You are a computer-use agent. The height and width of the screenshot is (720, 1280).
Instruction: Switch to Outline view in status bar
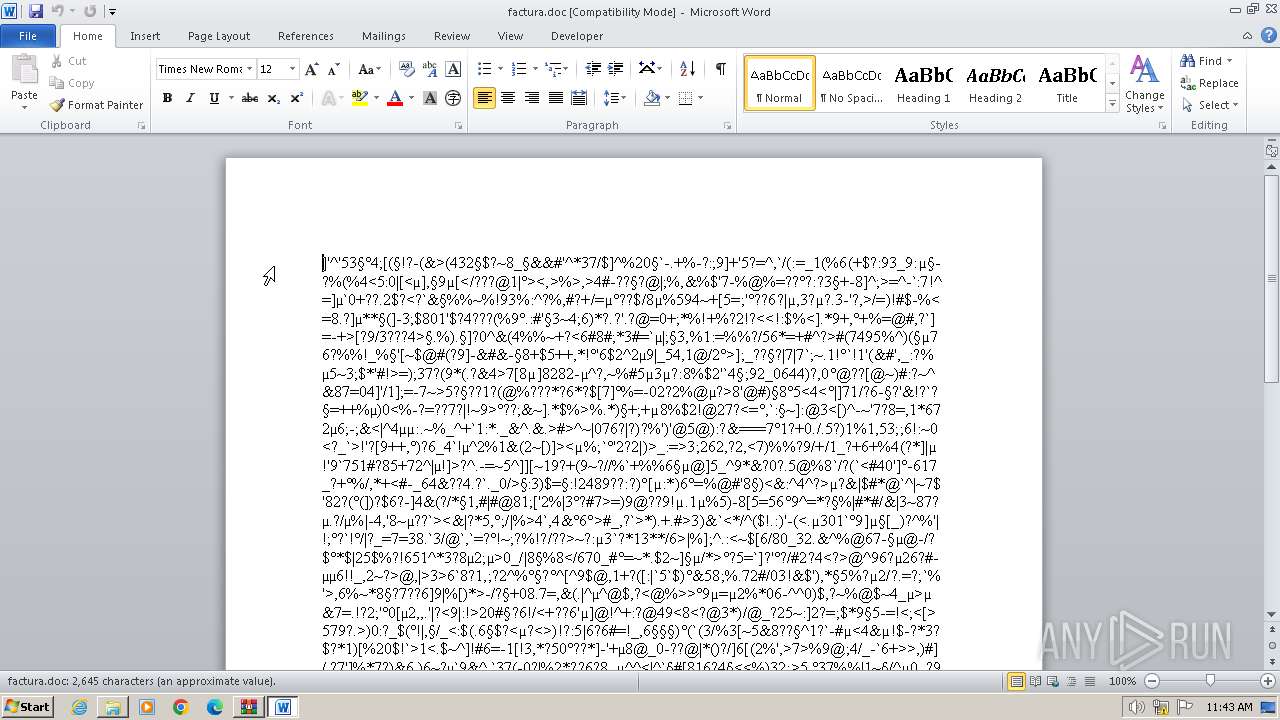(1070, 681)
